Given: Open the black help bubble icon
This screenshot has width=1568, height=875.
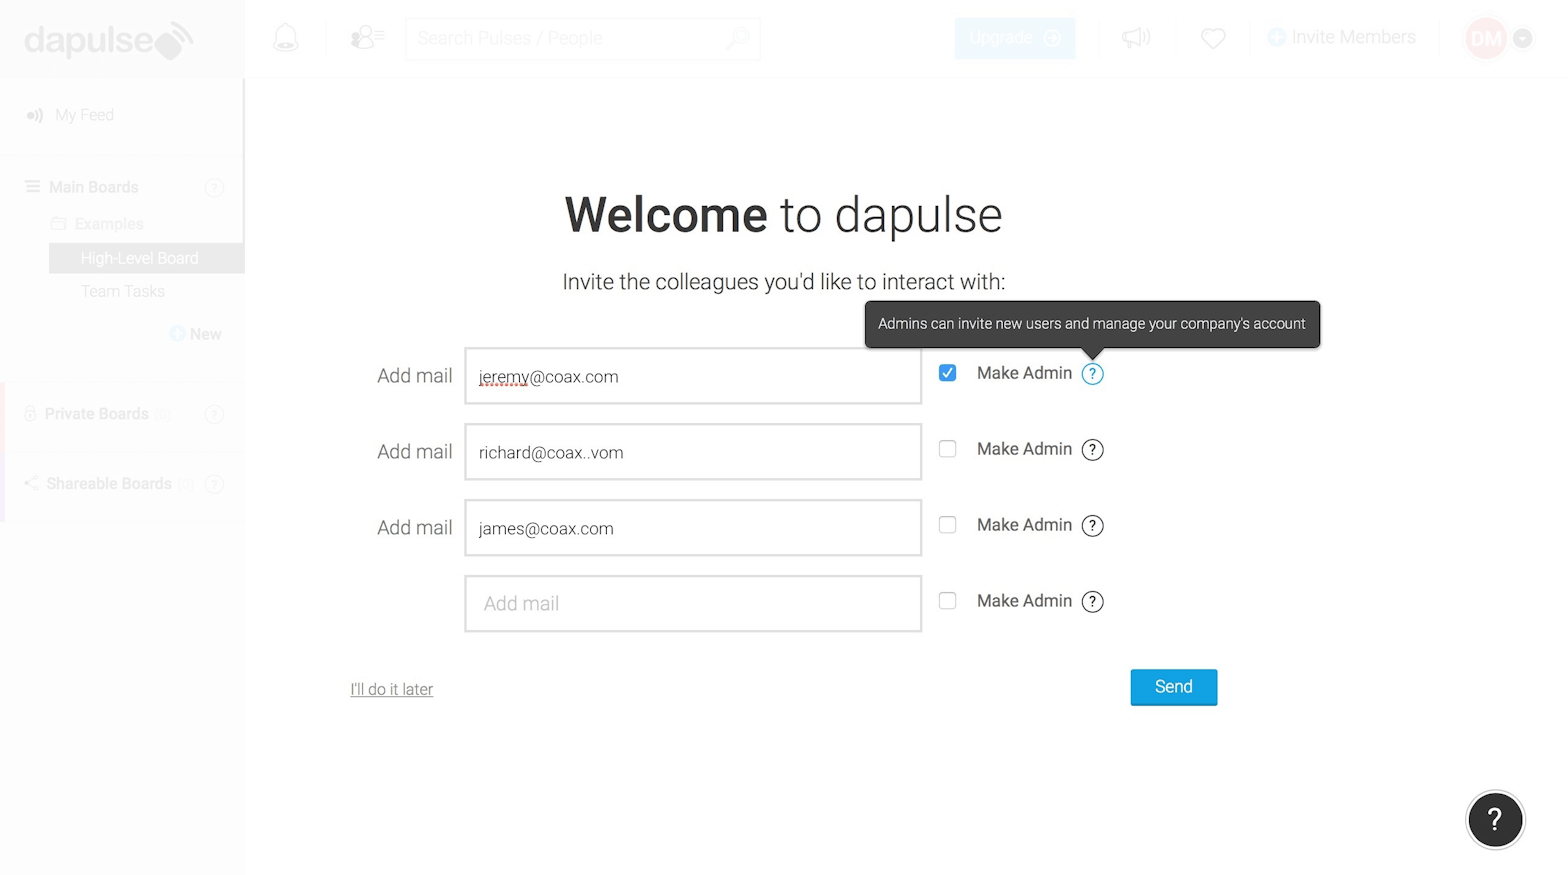Looking at the screenshot, I should pos(1495,820).
